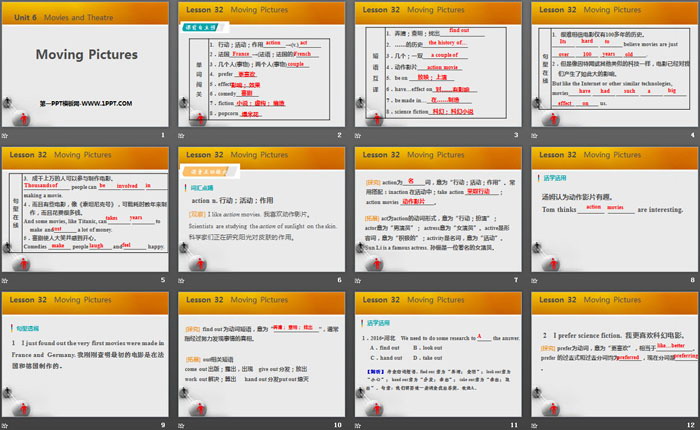Select slide 8 thumbnail with Tom thinks sentence

coord(615,209)
